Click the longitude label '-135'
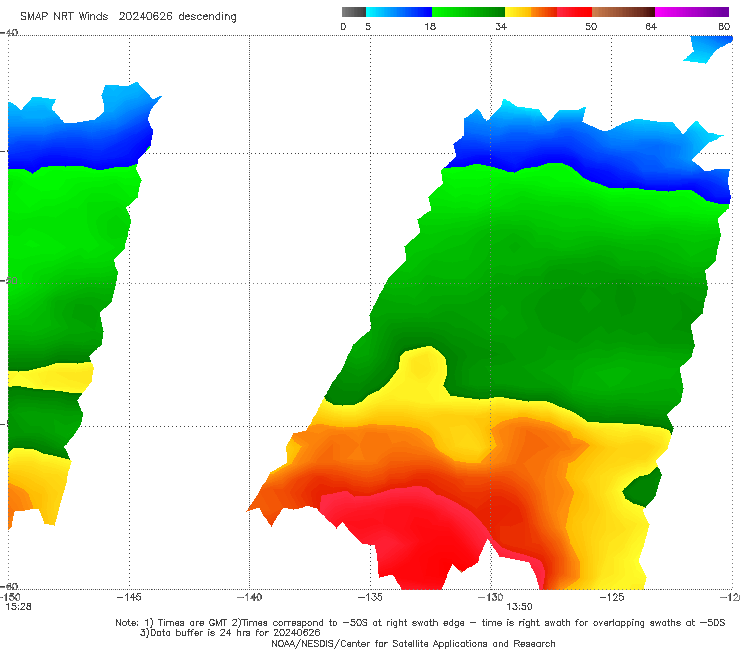This screenshot has height=650, width=740. (370, 597)
